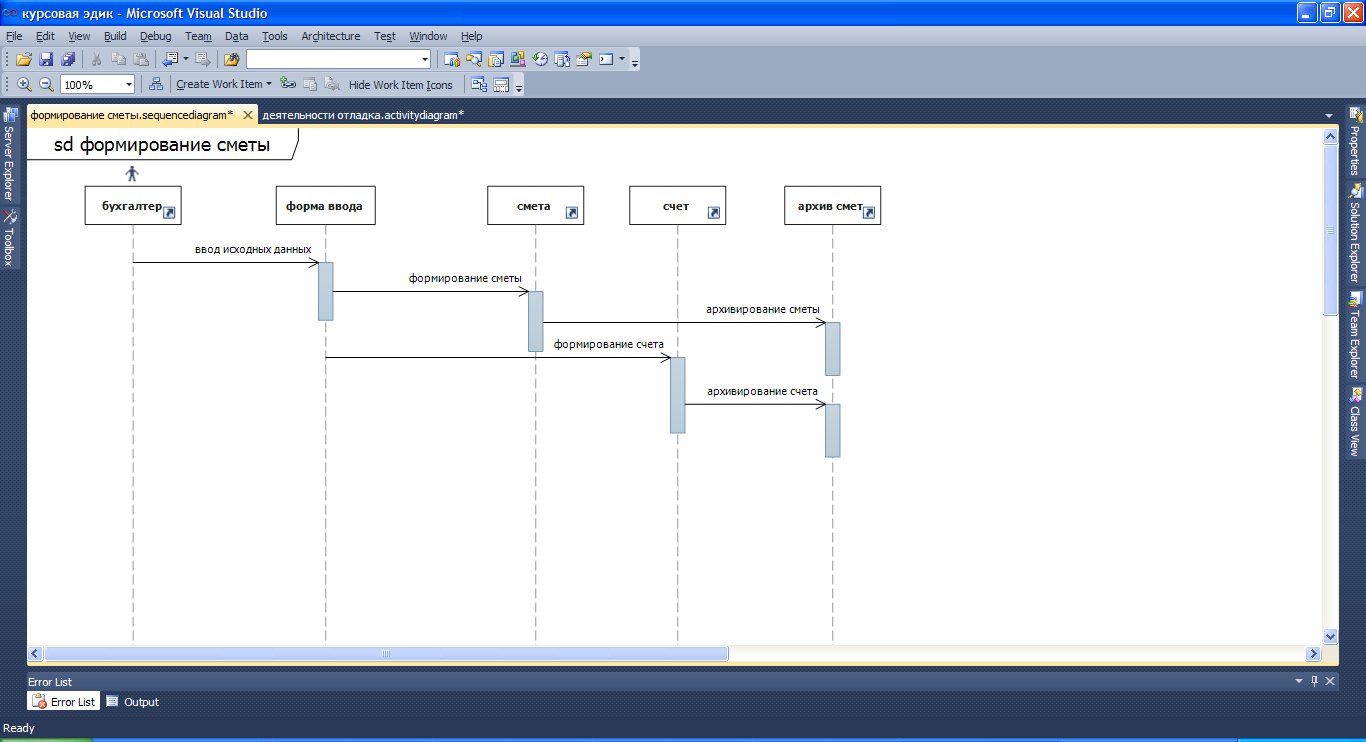
Task: Select the архивирование счета message label
Action: [762, 391]
